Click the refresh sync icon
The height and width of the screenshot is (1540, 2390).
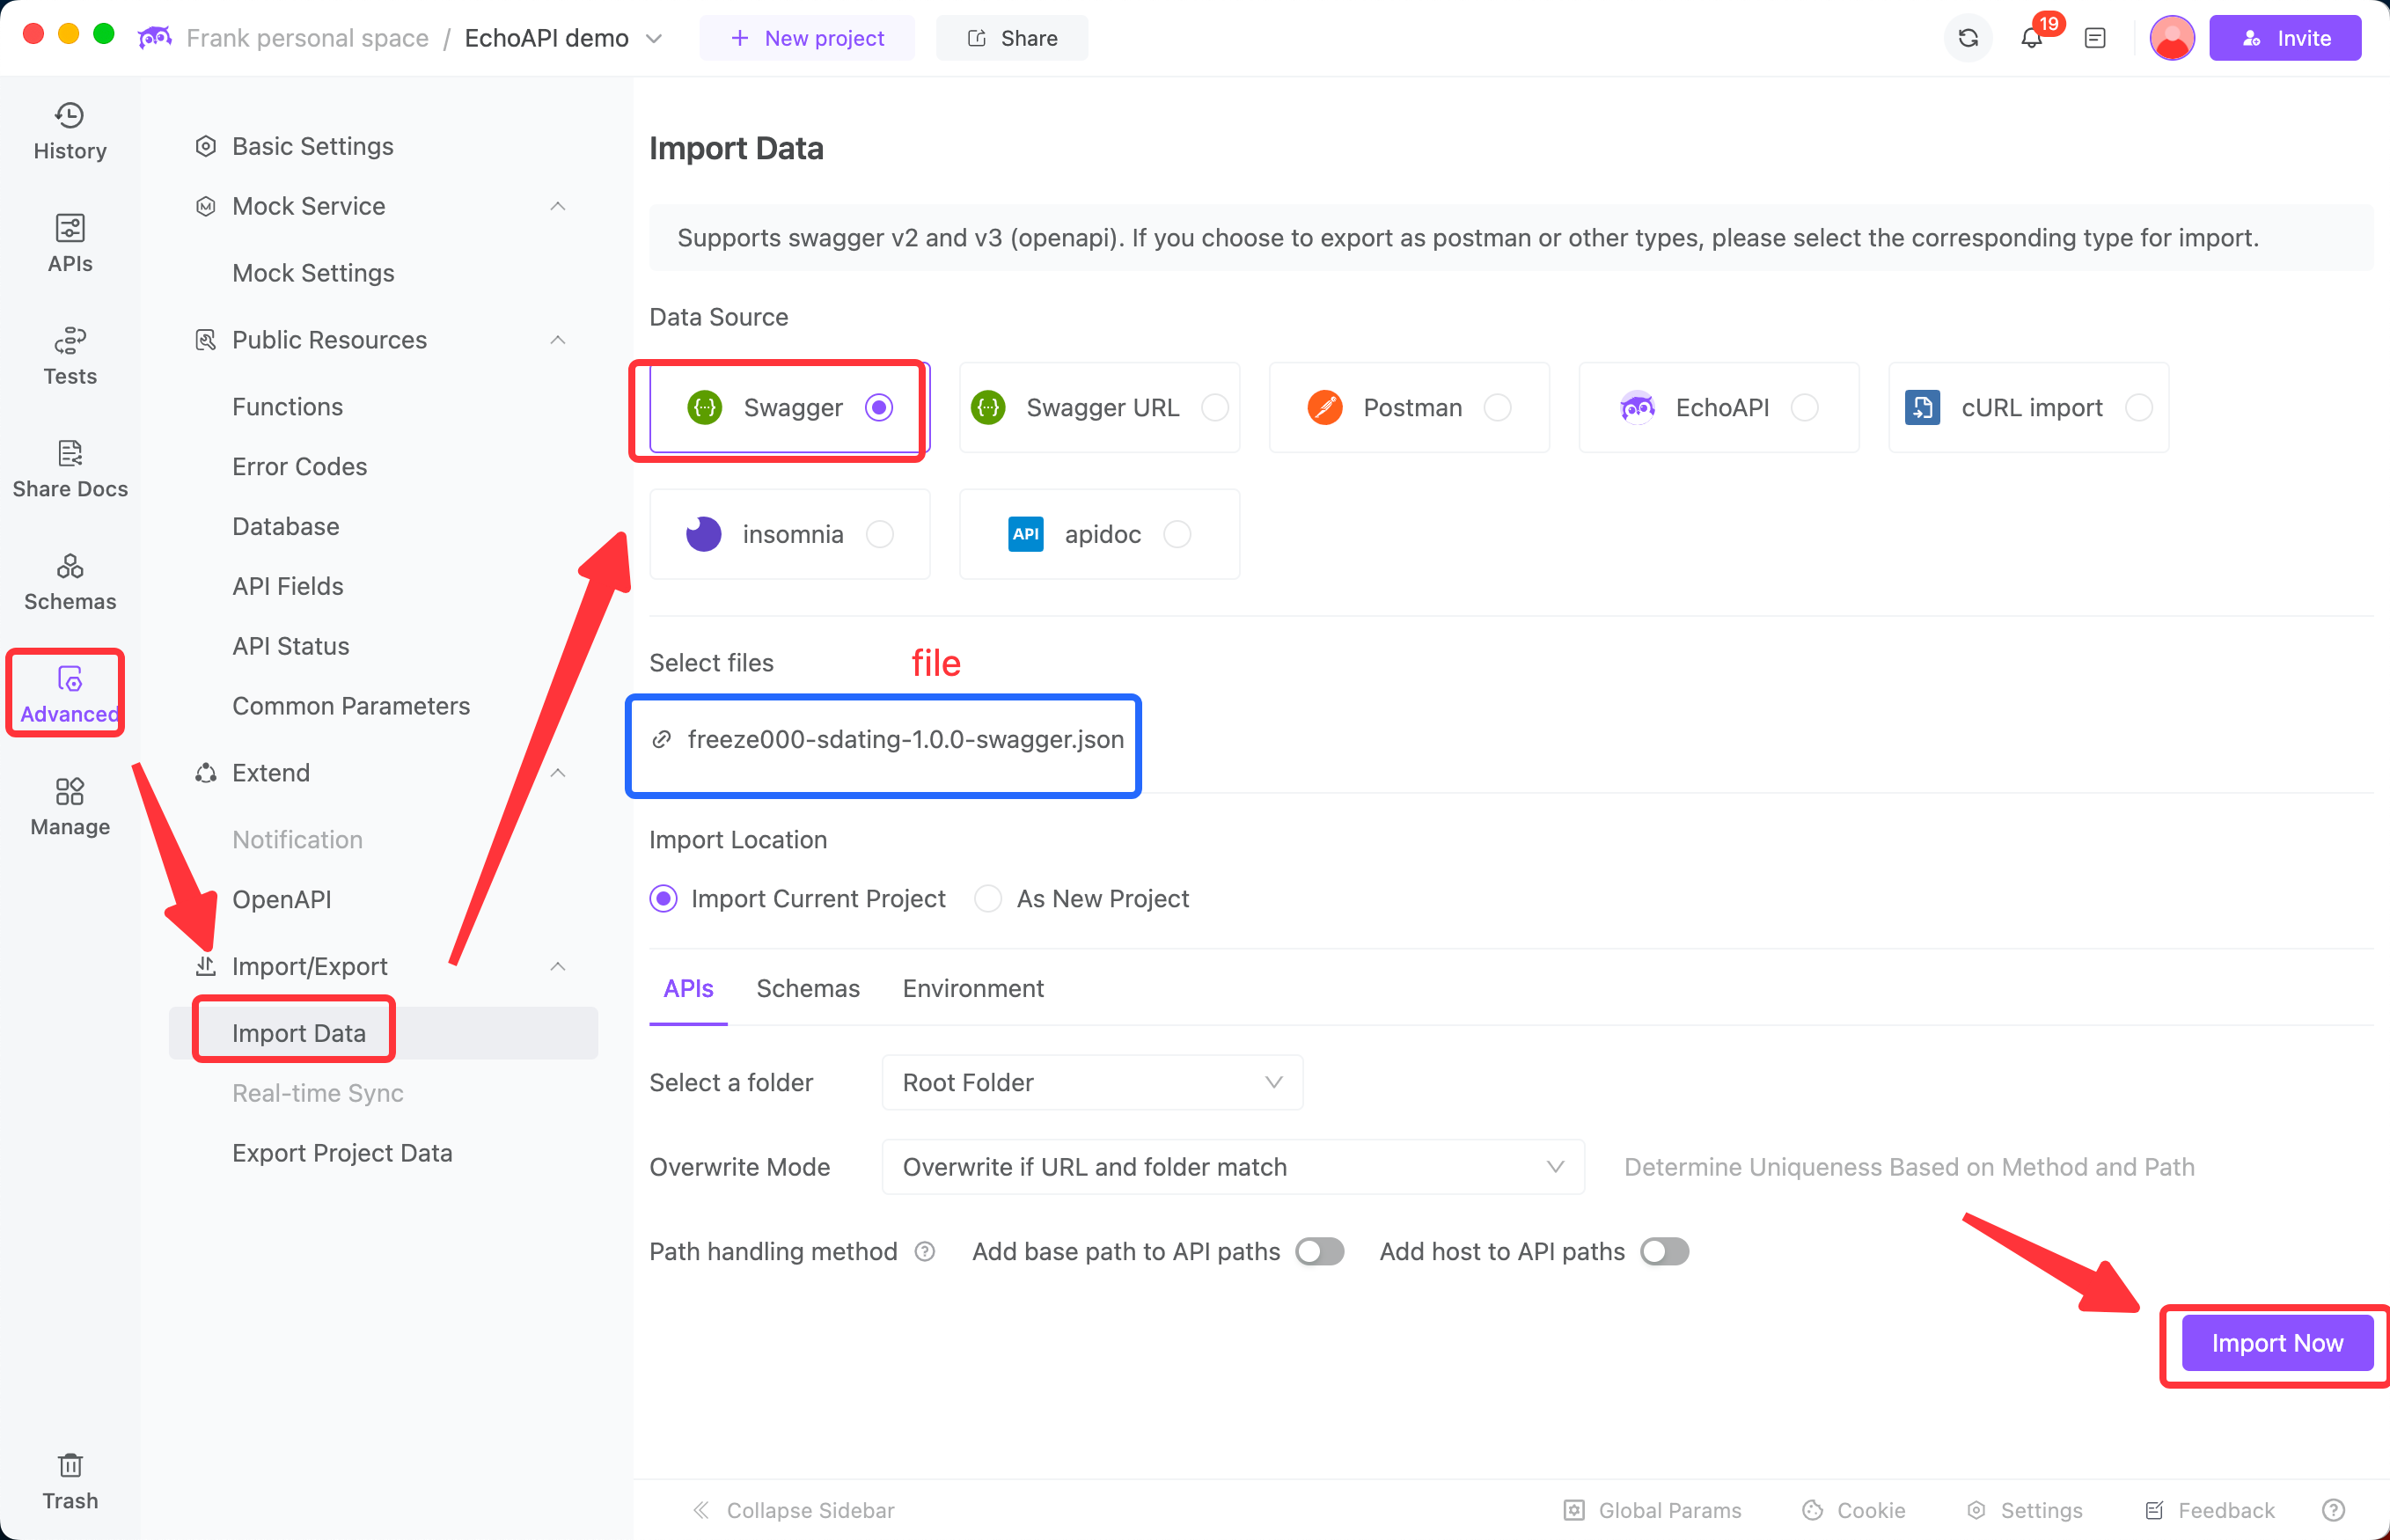pos(1967,38)
